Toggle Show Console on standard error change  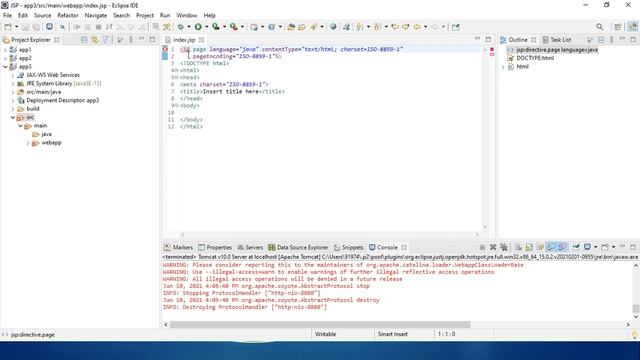(562, 247)
